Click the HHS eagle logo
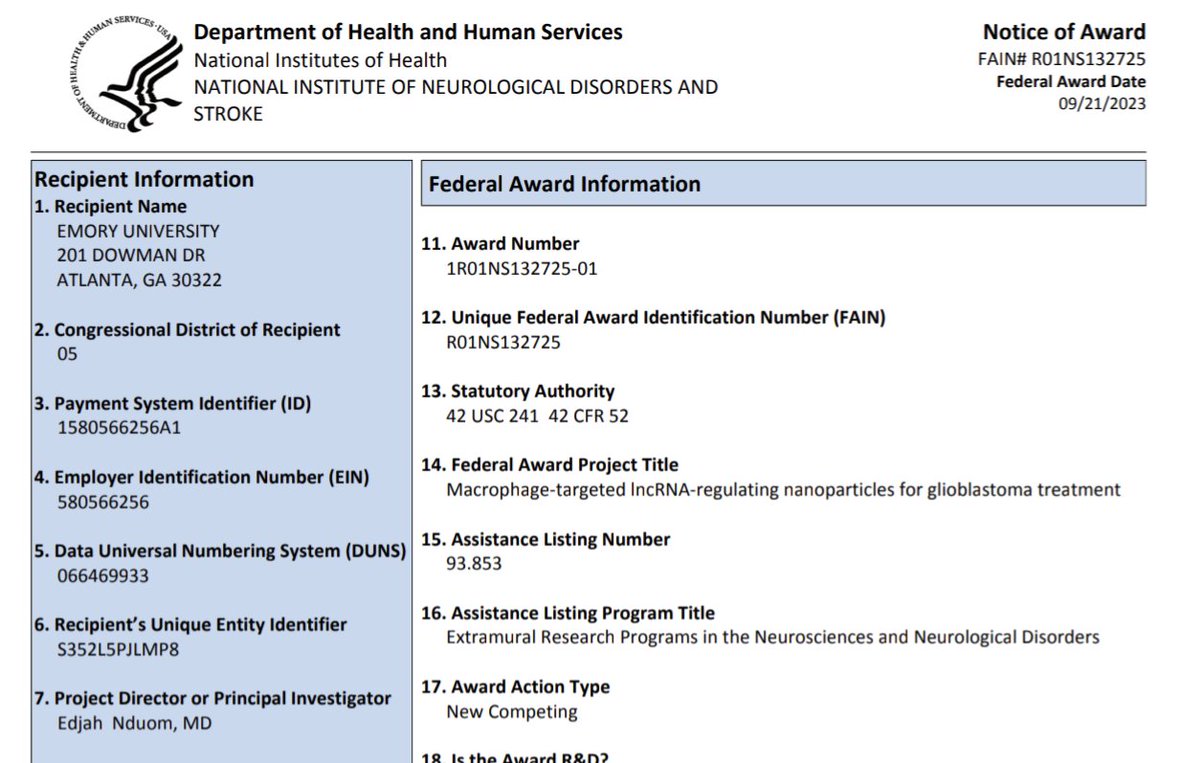This screenshot has height=763, width=1200. pos(126,76)
